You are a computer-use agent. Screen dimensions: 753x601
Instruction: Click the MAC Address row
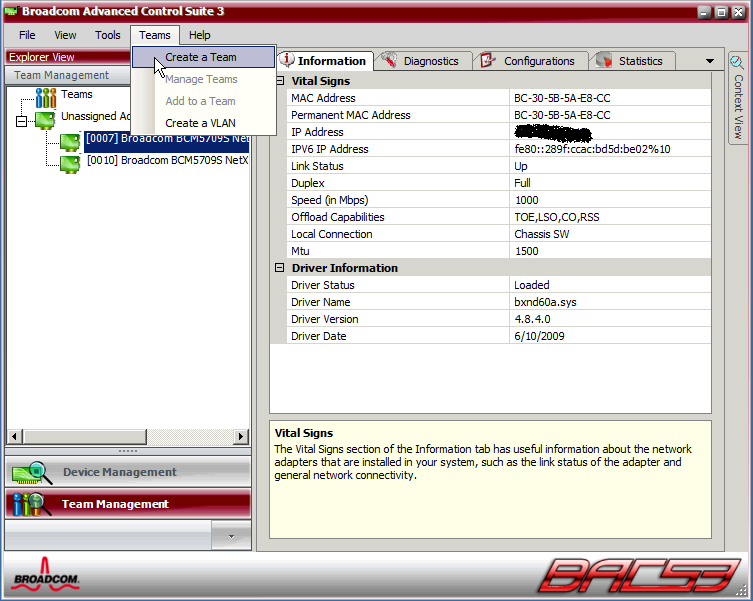coord(499,98)
